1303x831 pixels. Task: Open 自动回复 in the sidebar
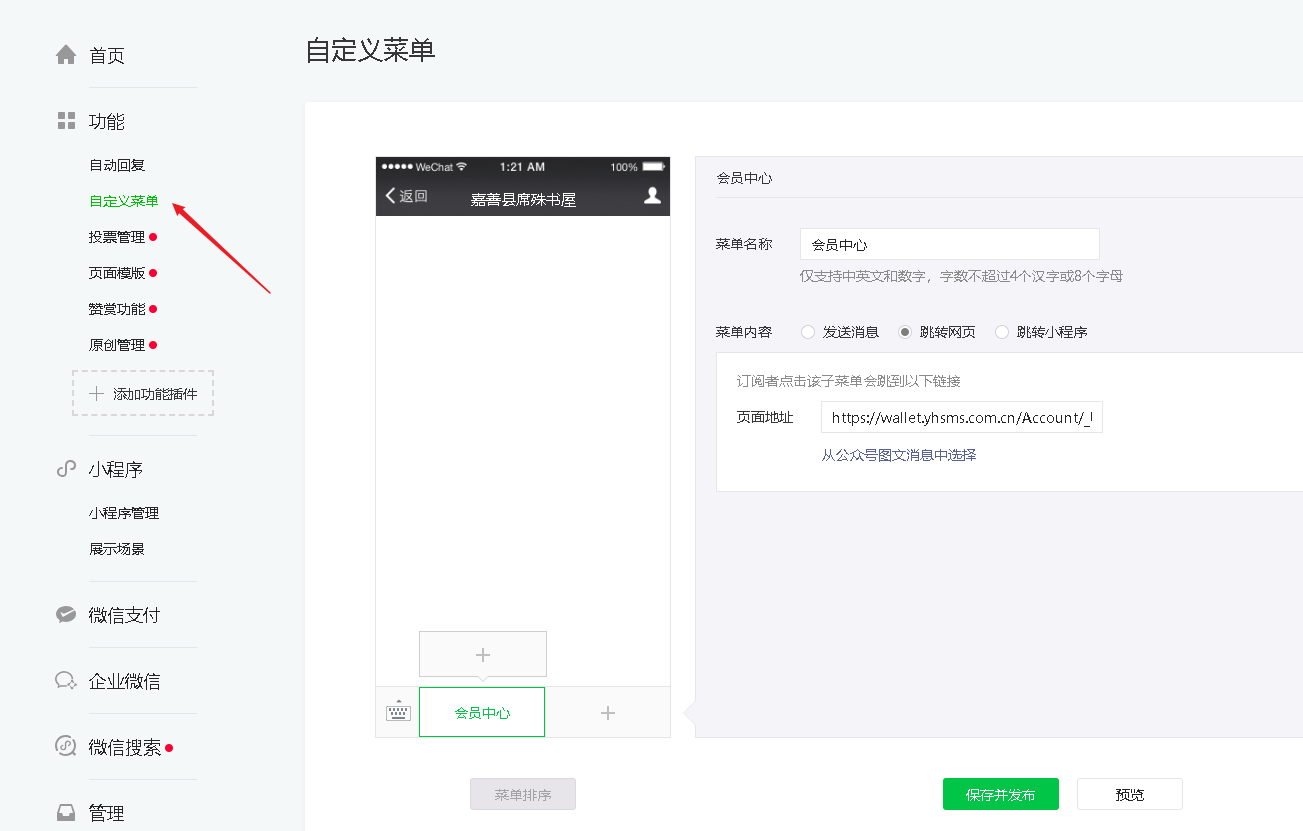[x=117, y=165]
